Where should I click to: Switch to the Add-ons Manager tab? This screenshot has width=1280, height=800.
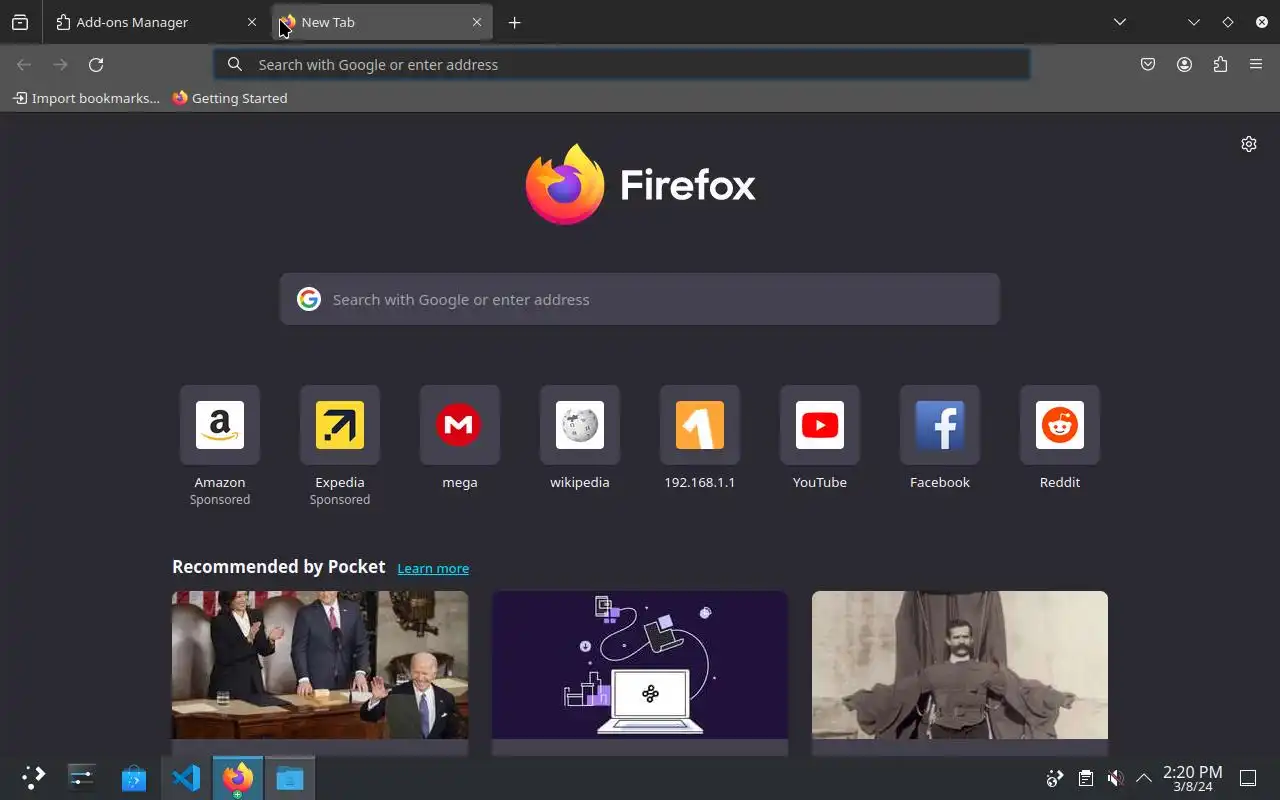tap(157, 22)
